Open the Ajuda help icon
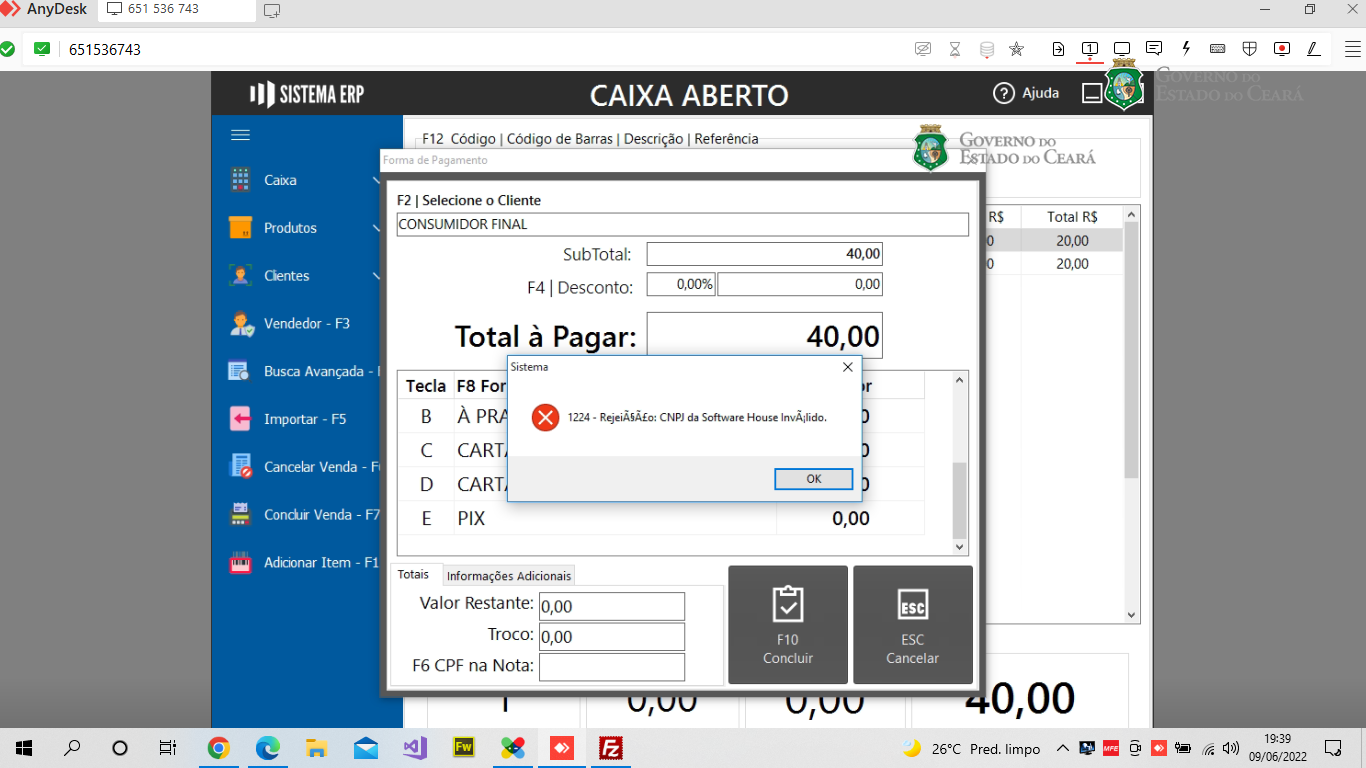1366x768 pixels. (1003, 93)
